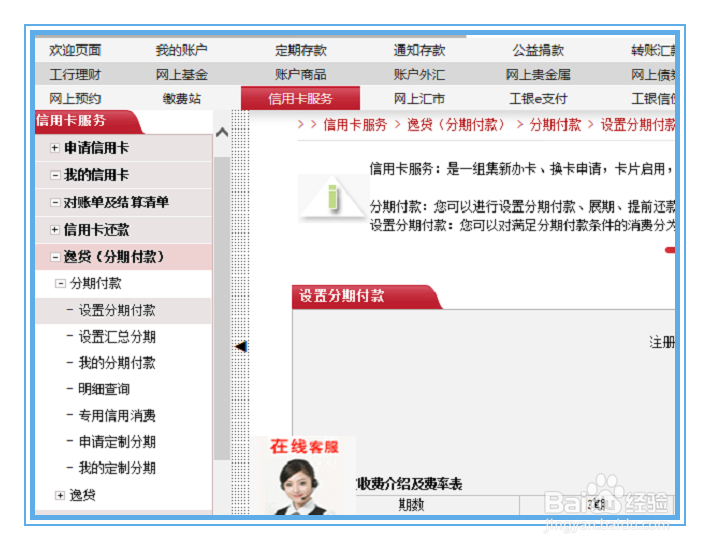Open 我的定制分期 in sidebar
The width and height of the screenshot is (710, 550).
tap(117, 468)
